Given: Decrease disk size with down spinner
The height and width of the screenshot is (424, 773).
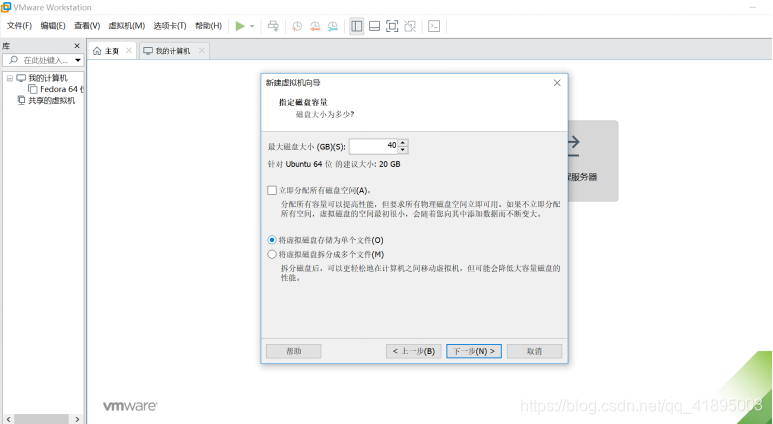Looking at the screenshot, I should (x=403, y=149).
